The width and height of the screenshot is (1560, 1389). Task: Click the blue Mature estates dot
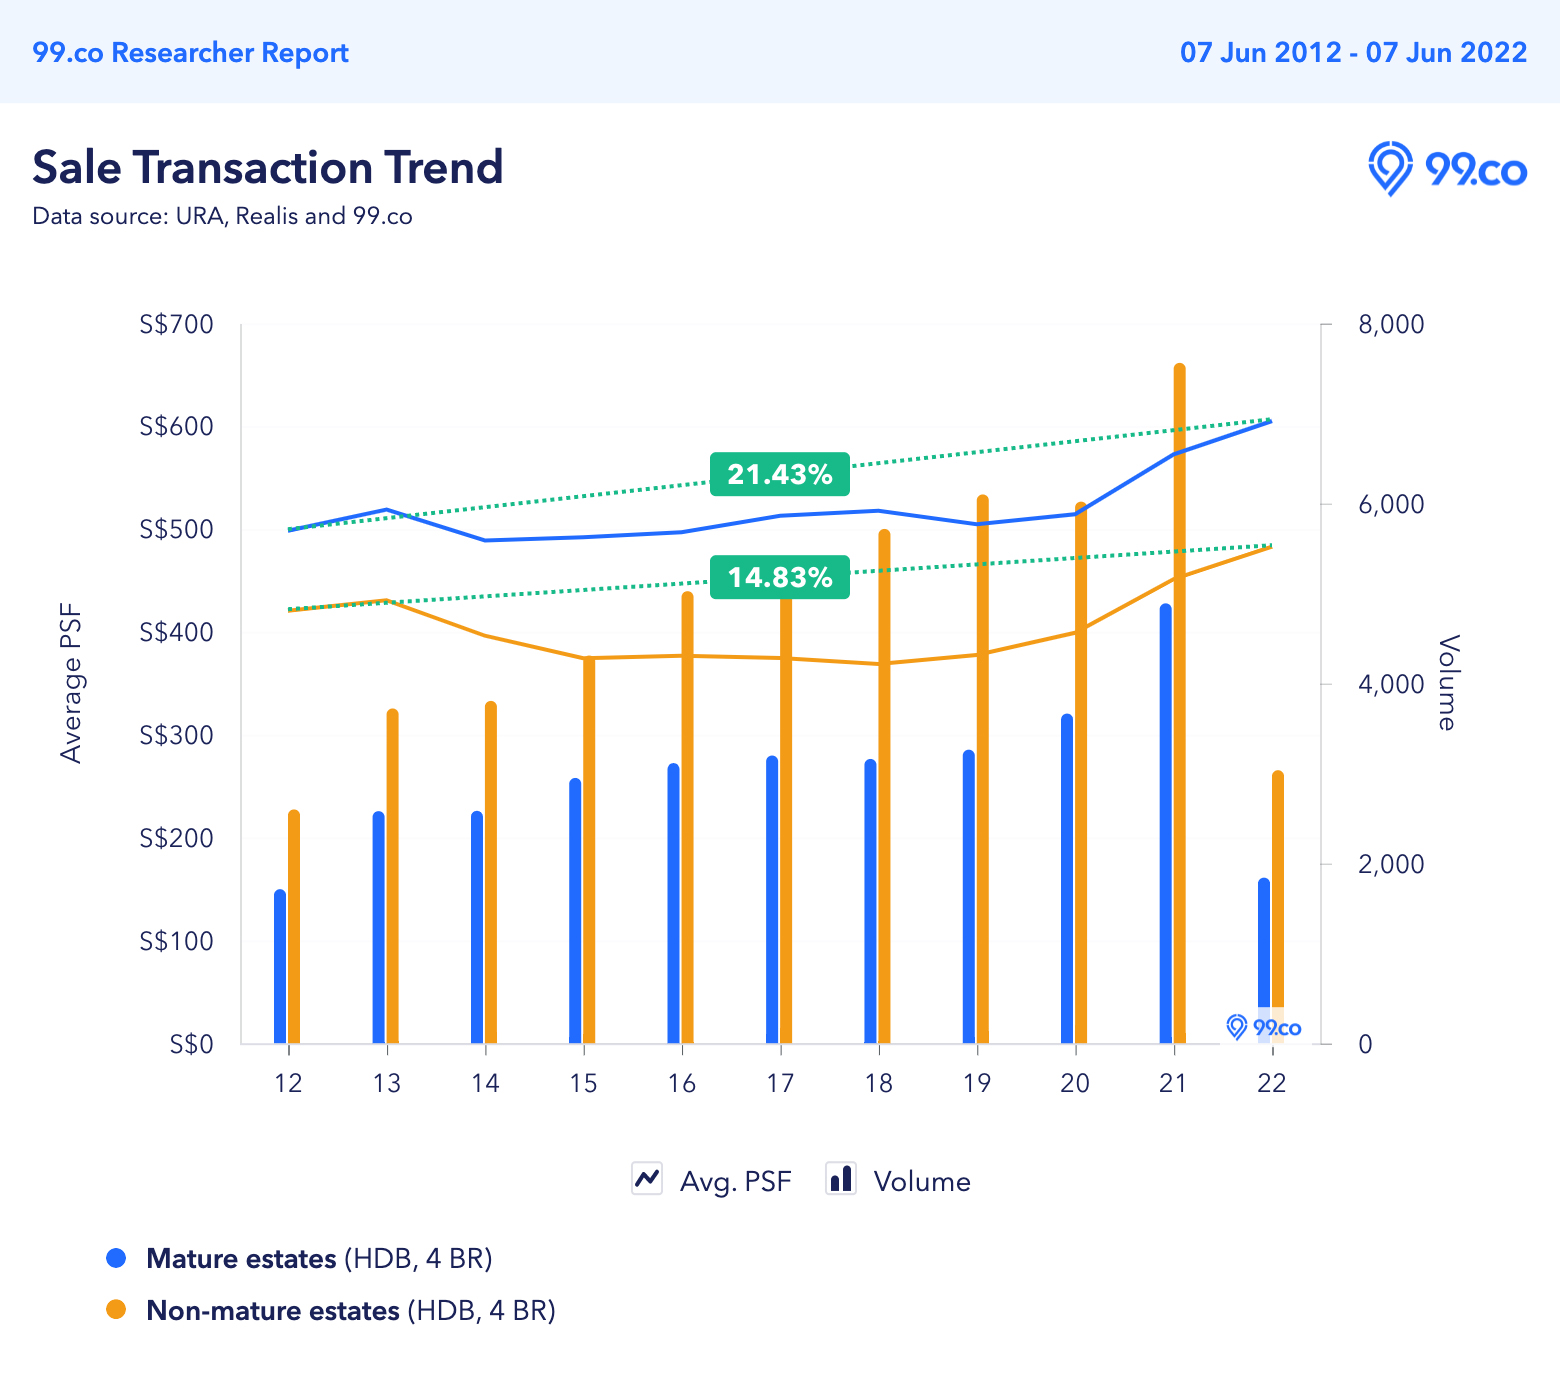tap(116, 1258)
